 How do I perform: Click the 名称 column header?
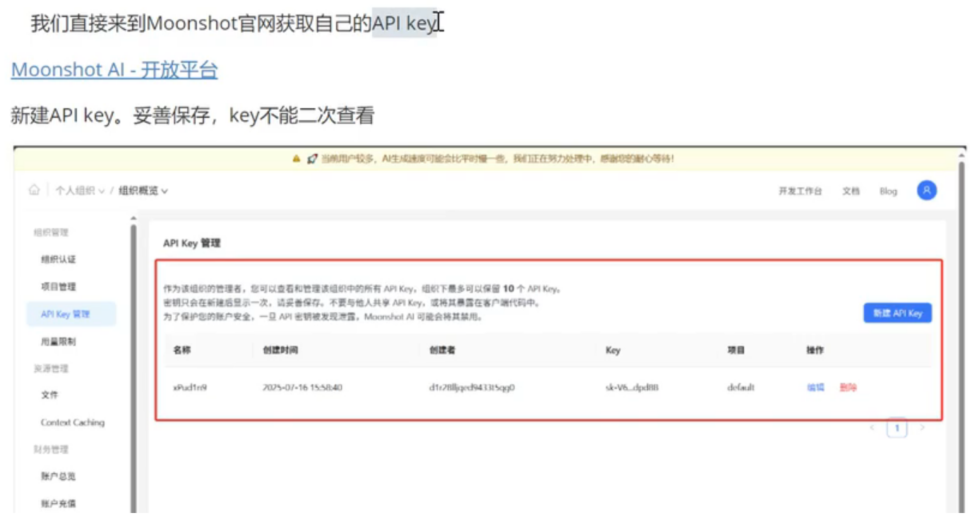(182, 350)
